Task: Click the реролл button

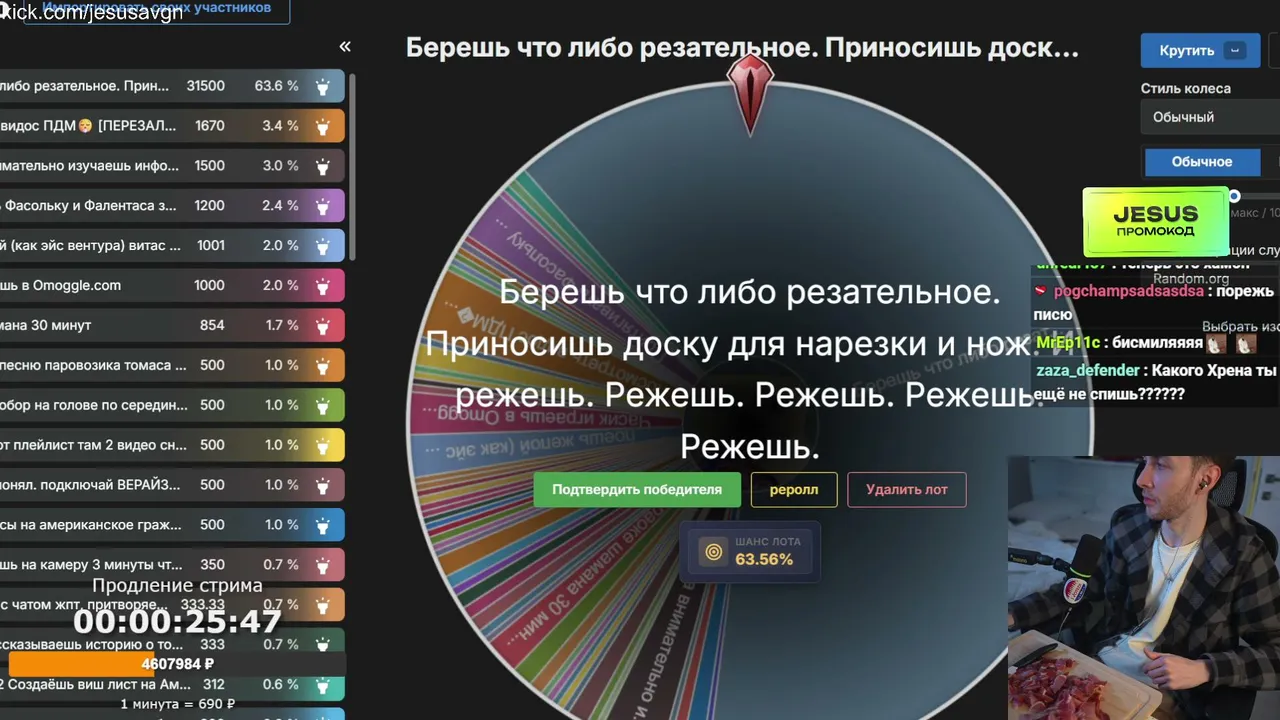Action: pyautogui.click(x=794, y=490)
